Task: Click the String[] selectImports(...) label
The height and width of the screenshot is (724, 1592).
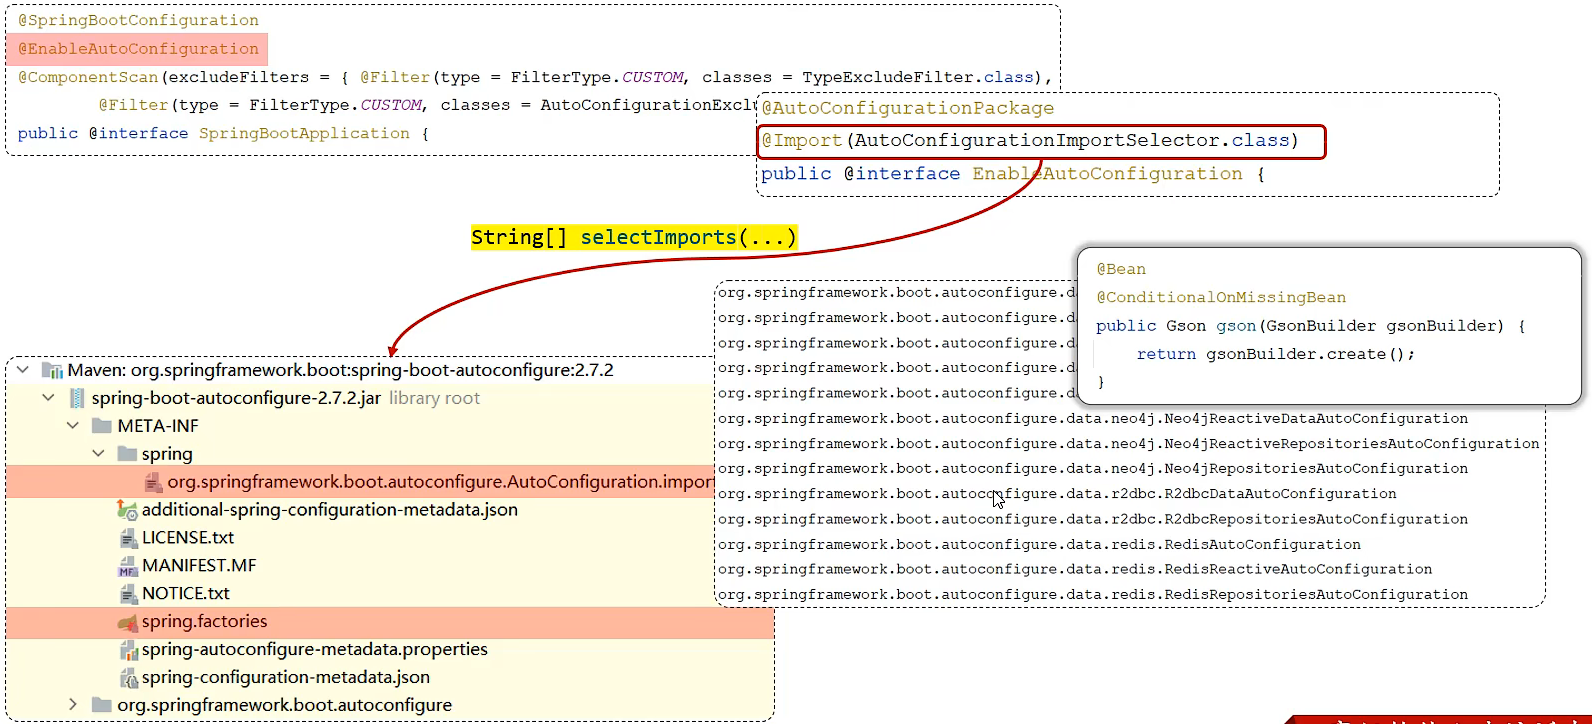Action: pyautogui.click(x=634, y=237)
